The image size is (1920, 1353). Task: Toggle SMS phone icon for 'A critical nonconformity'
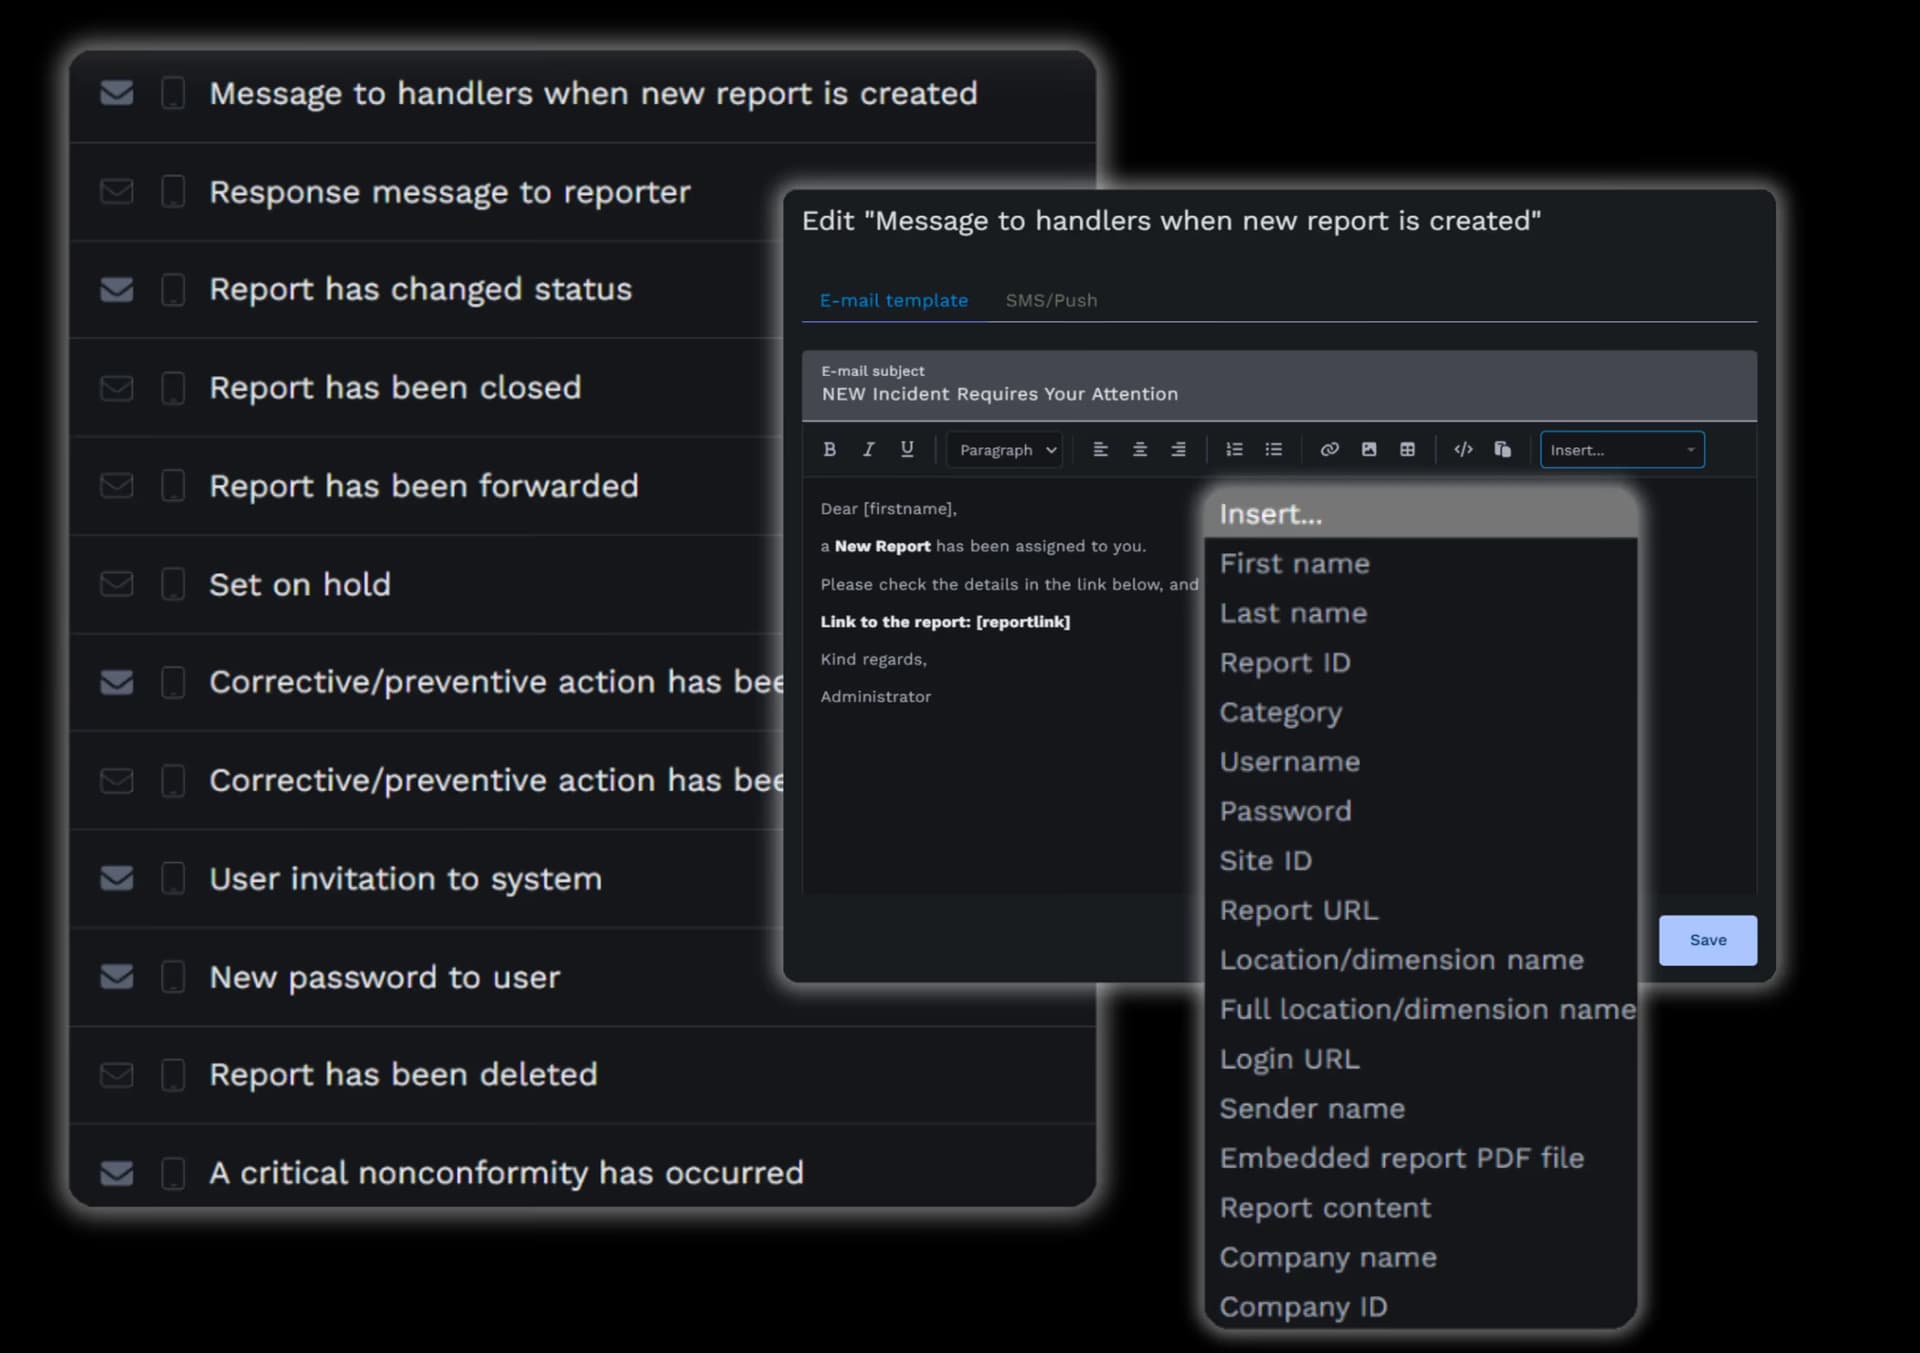coord(173,1172)
